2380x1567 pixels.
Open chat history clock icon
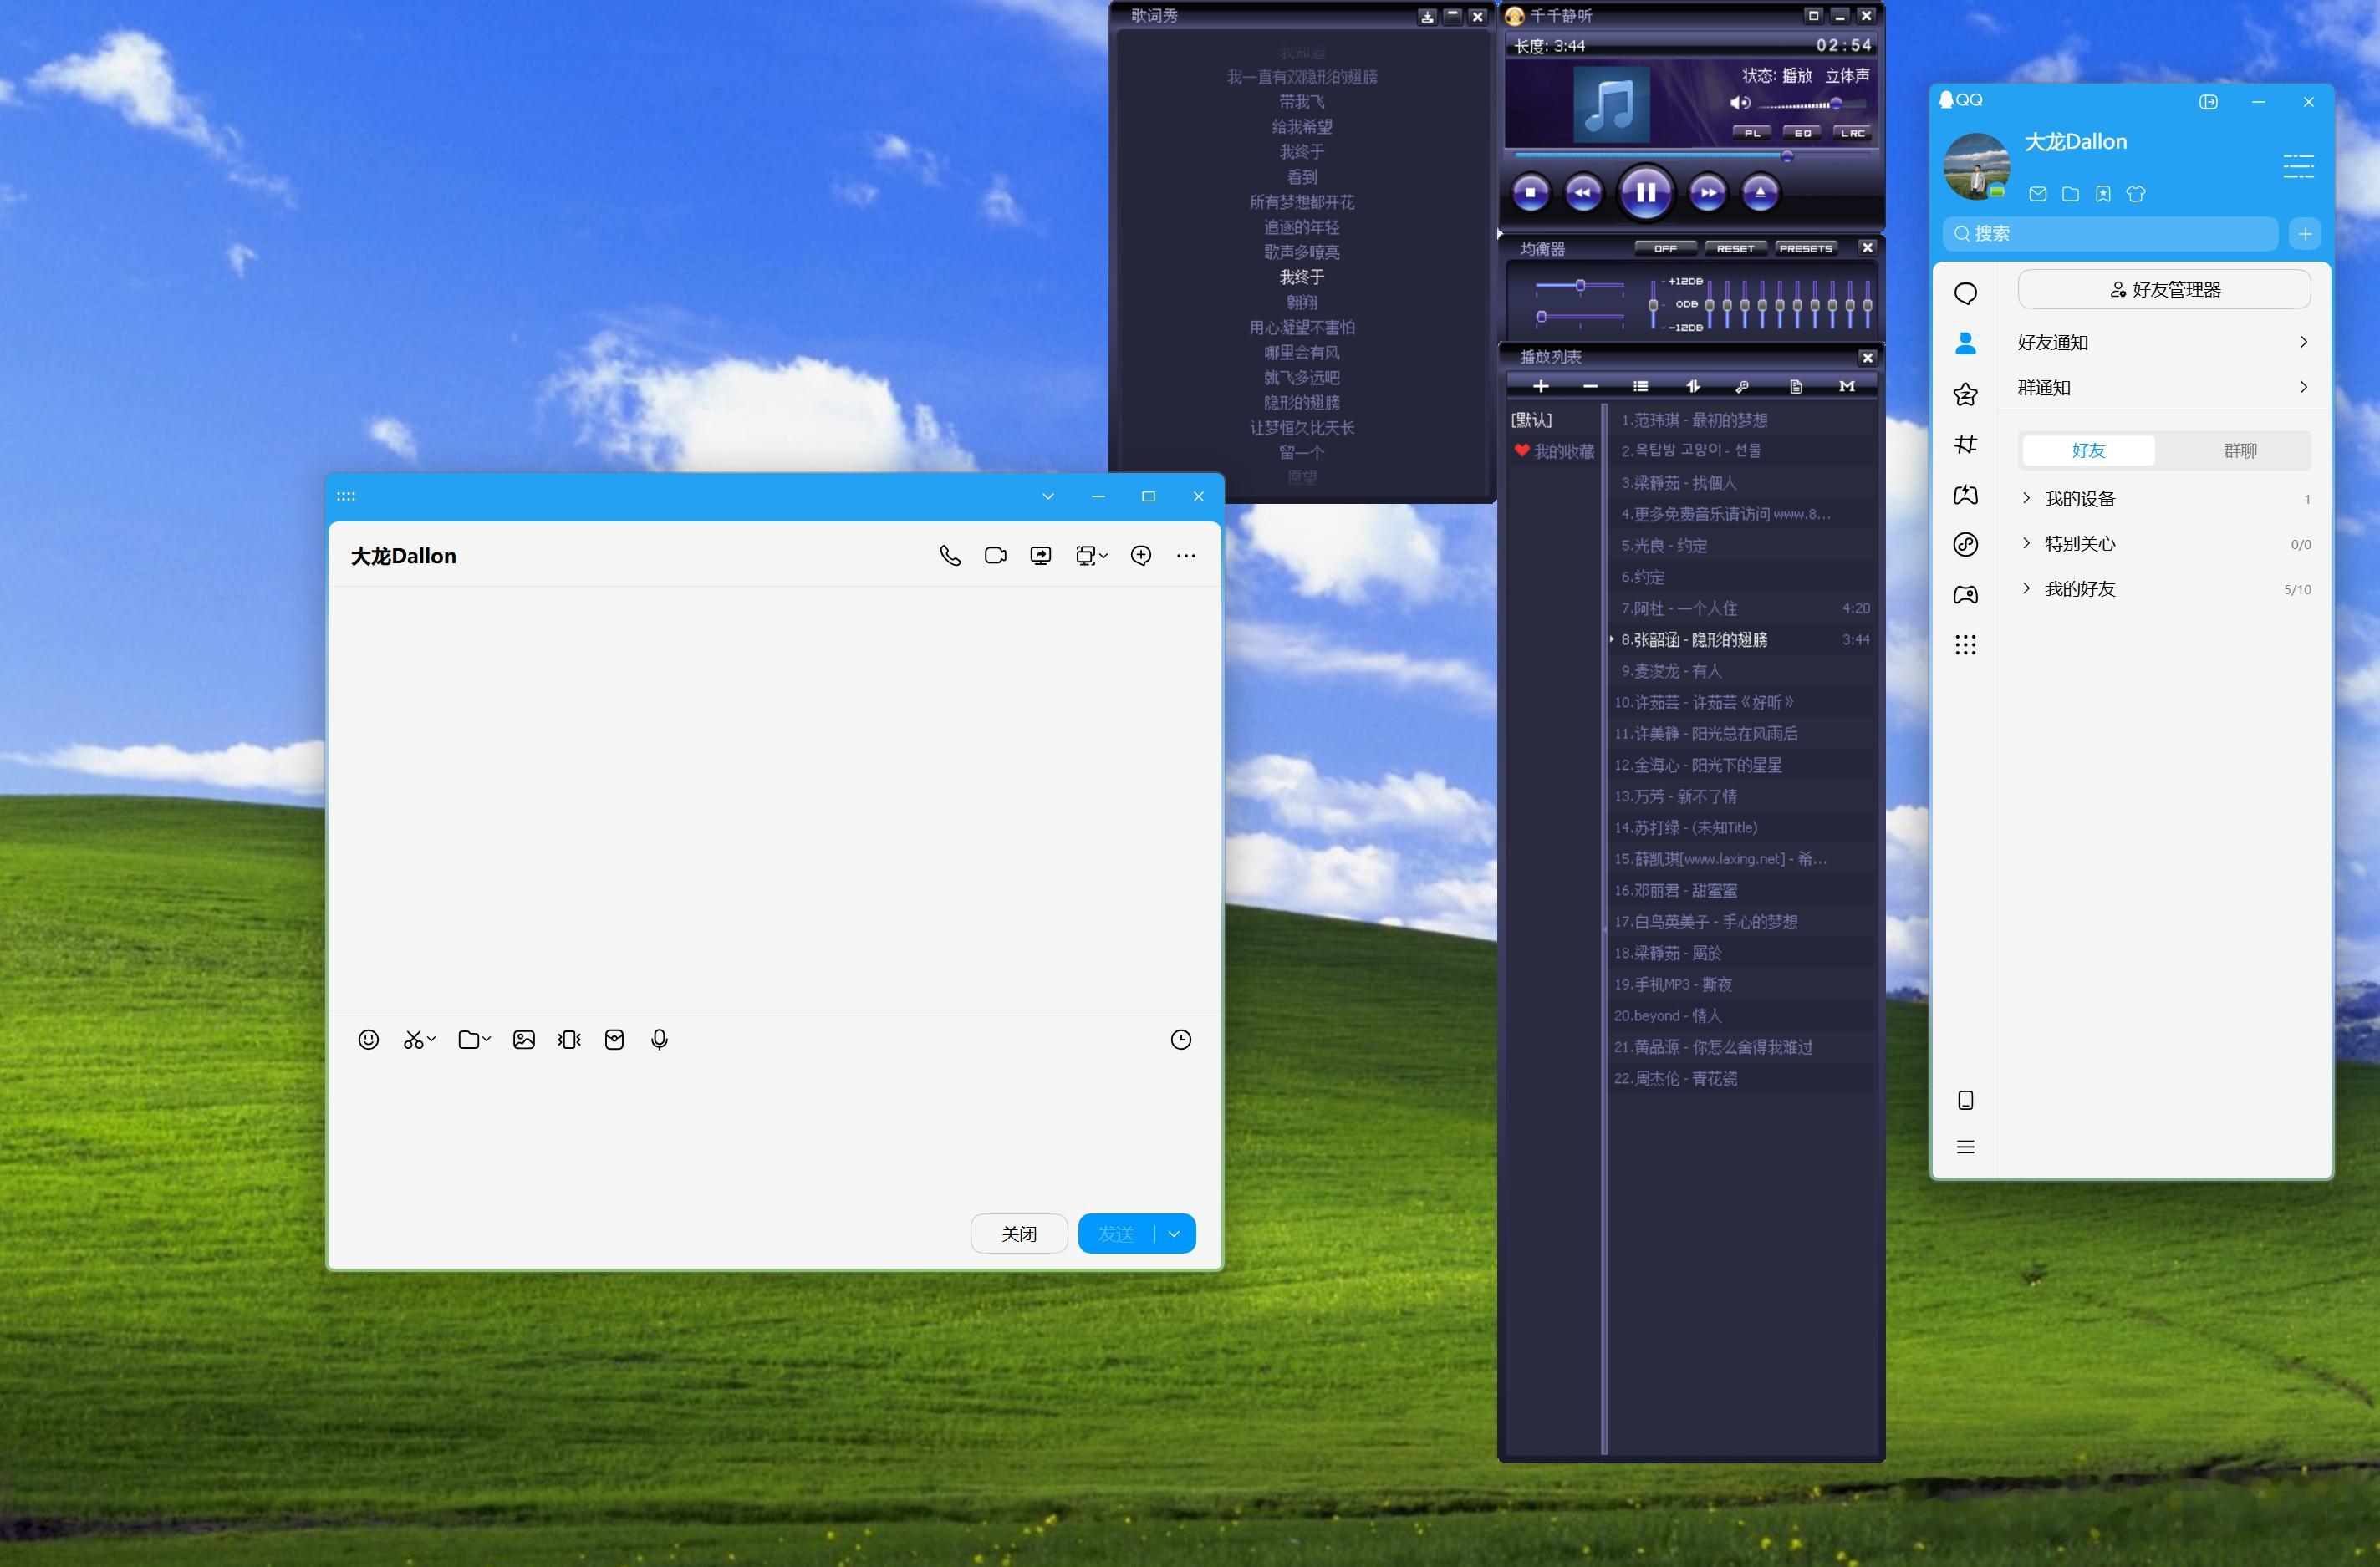(x=1181, y=1040)
